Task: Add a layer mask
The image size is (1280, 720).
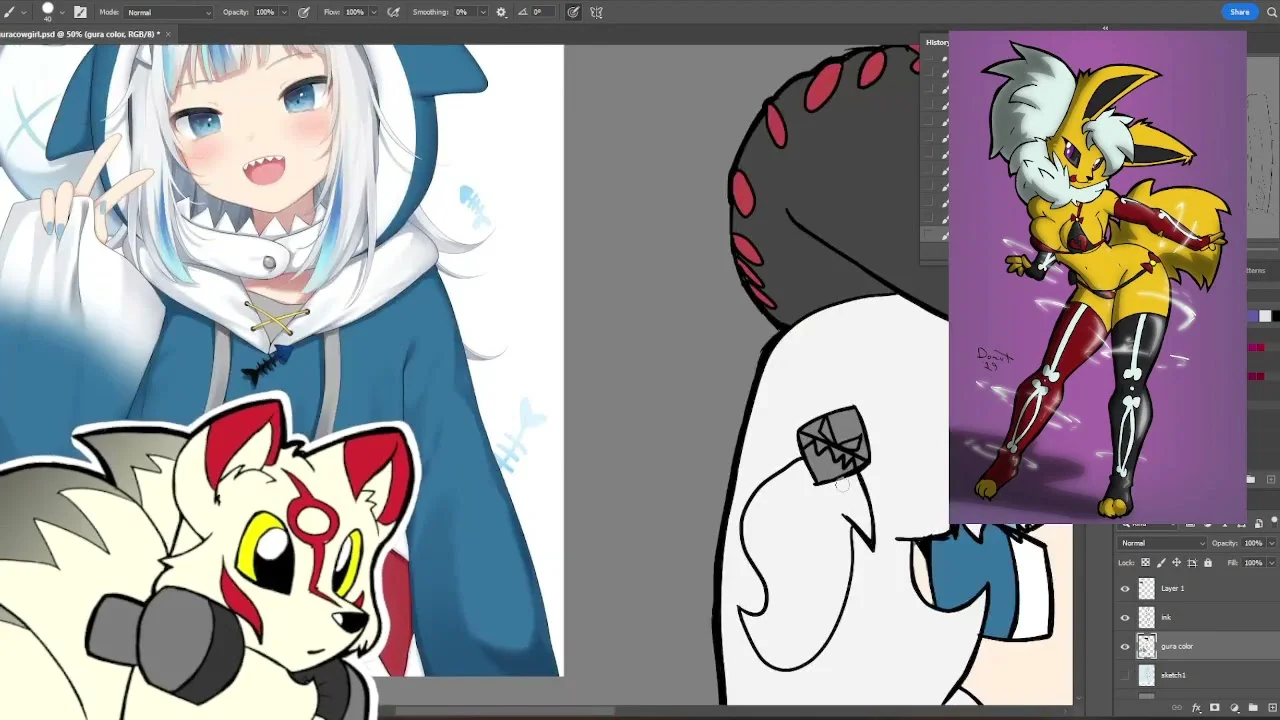Action: point(1215,708)
